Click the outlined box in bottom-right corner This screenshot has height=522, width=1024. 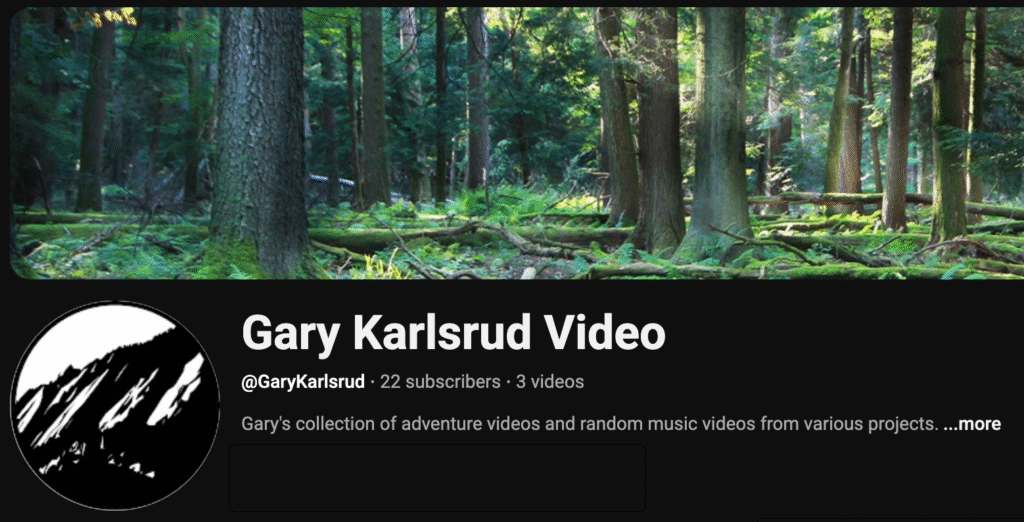891,520
